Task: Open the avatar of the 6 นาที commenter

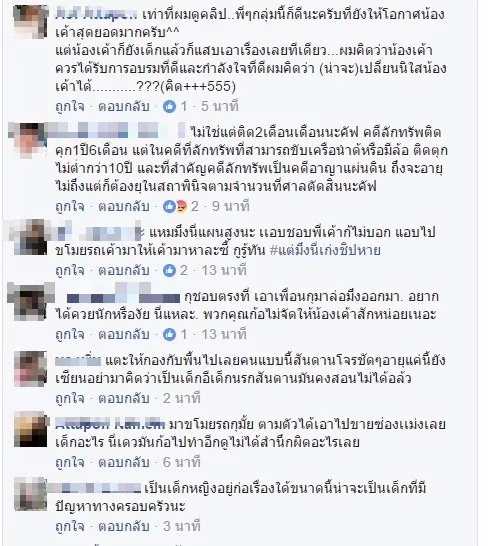Action: point(30,429)
